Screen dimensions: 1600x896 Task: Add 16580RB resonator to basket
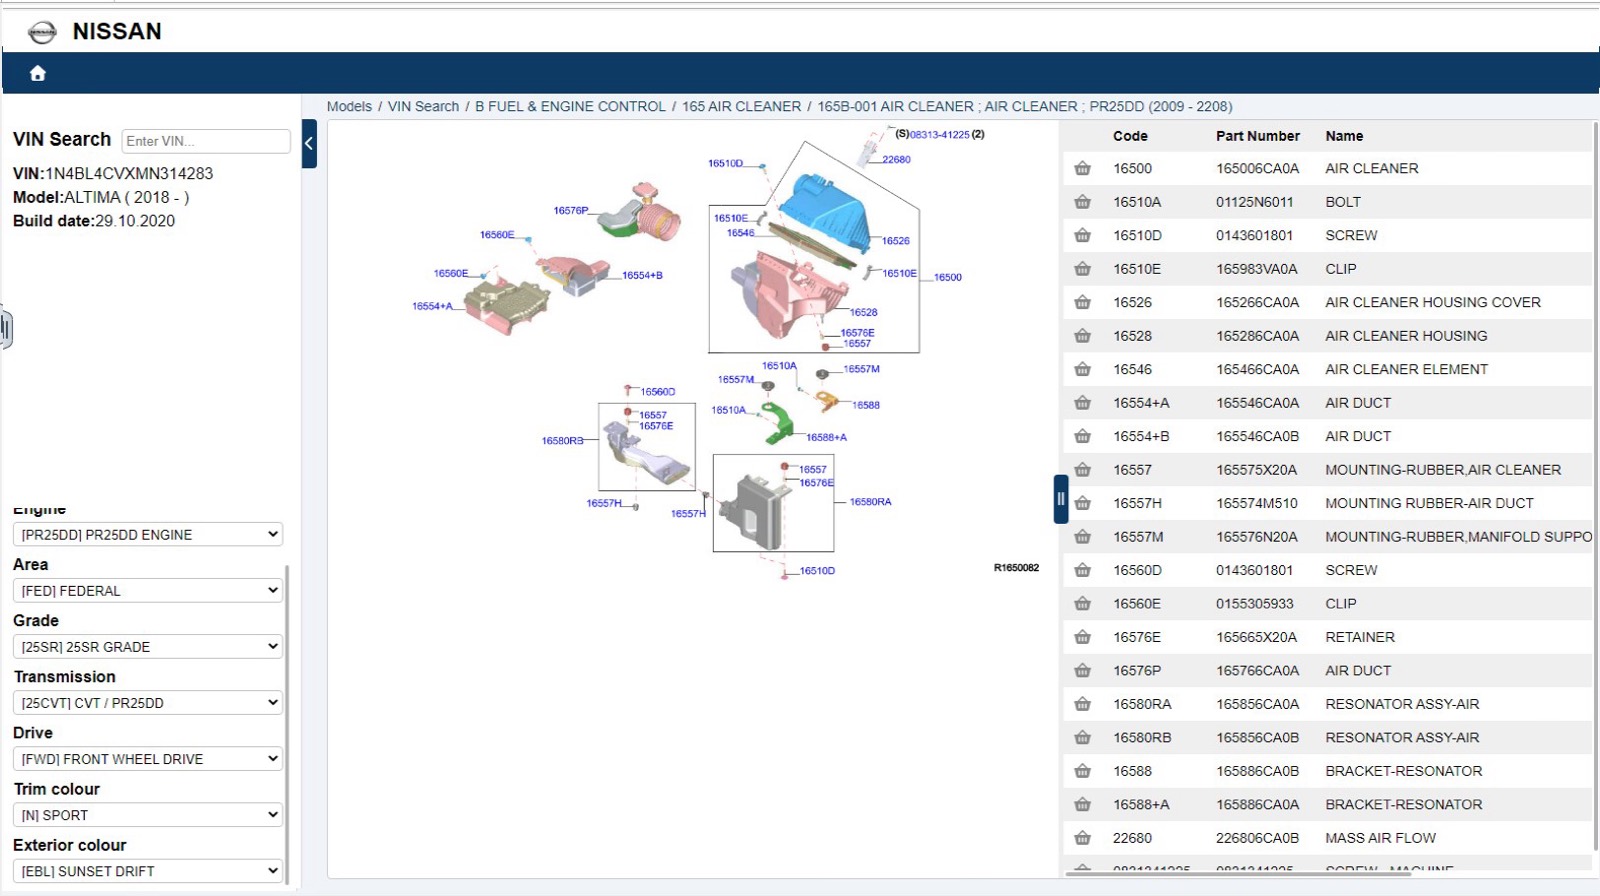point(1083,738)
